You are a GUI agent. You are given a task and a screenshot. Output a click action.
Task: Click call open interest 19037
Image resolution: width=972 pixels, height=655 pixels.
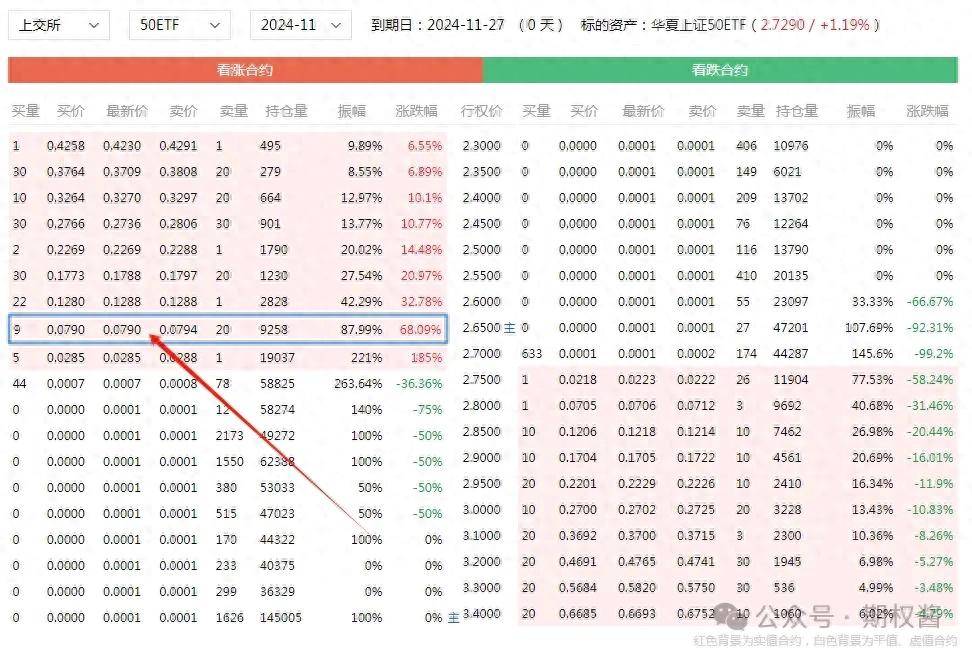[277, 358]
